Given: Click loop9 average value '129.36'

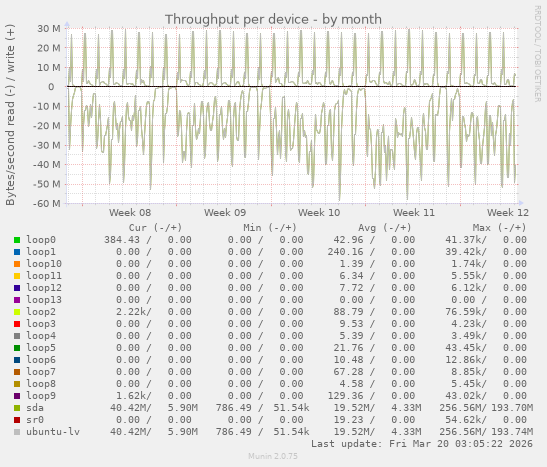Looking at the screenshot, I should pyautogui.click(x=345, y=396).
